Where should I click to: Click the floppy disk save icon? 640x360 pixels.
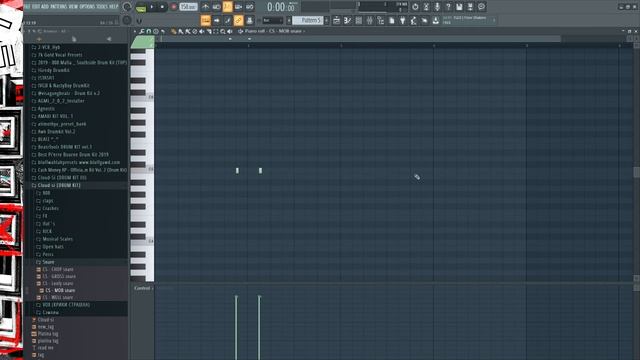point(459,7)
